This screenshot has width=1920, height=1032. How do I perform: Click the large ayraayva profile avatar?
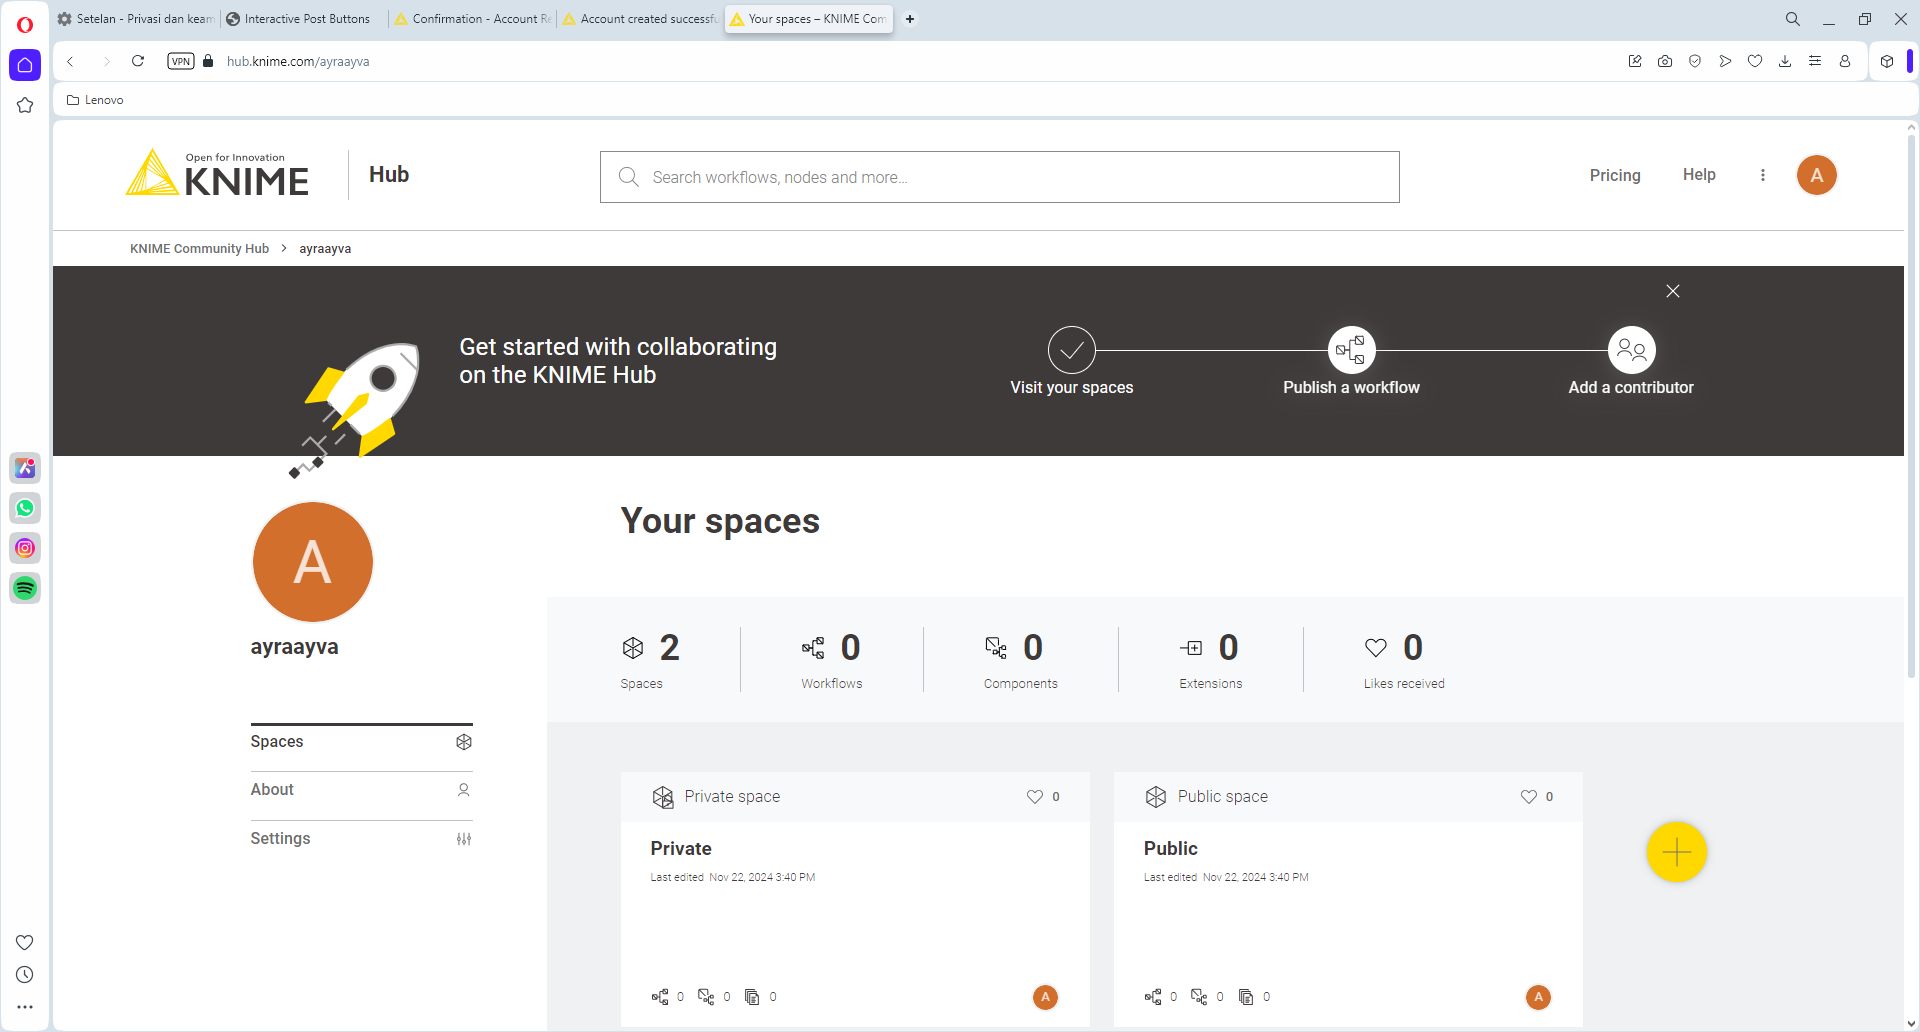click(x=313, y=562)
